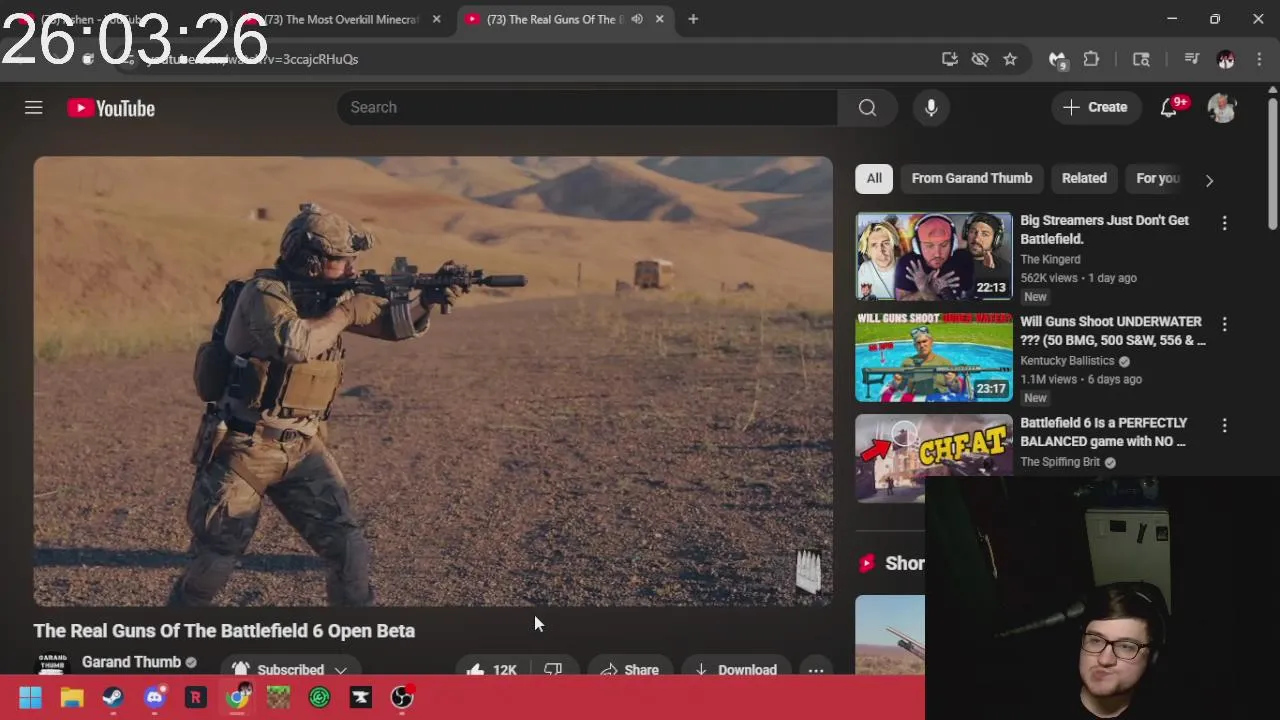Open The Spiffing Brit channel link

click(x=1060, y=462)
